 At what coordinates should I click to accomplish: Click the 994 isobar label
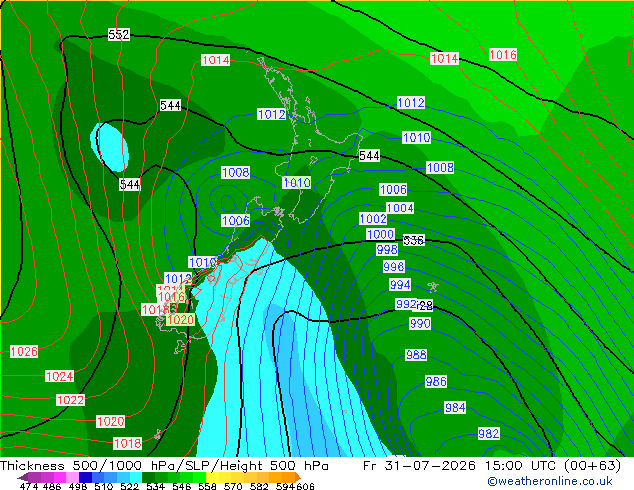coord(400,285)
